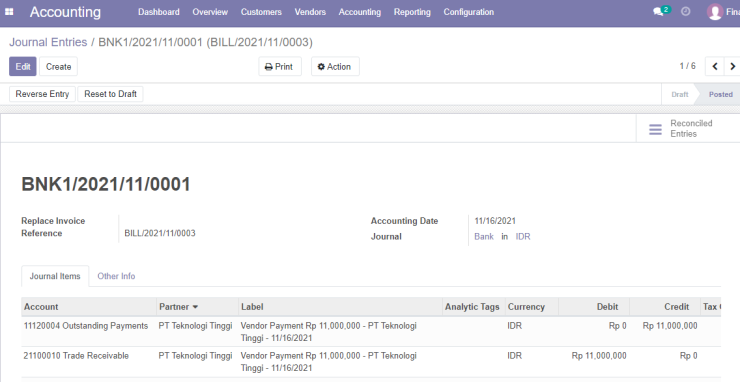The height and width of the screenshot is (382, 740).
Task: Open the Accounting top menu item
Action: click(x=360, y=12)
